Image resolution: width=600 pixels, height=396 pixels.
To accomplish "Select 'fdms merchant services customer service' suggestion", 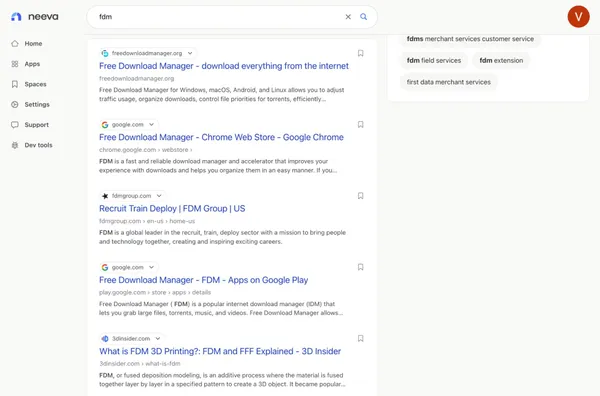I will [470, 39].
